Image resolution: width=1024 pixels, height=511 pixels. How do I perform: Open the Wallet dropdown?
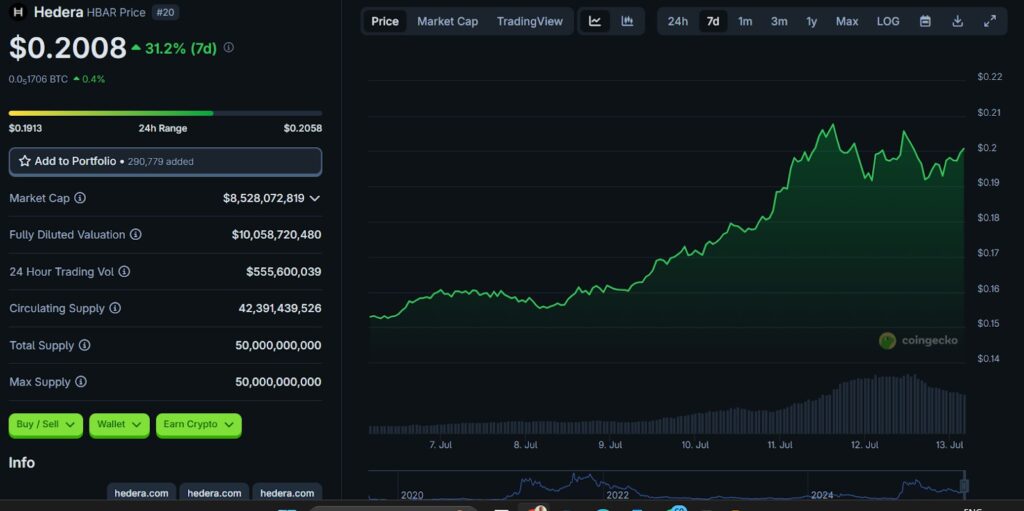coord(120,425)
